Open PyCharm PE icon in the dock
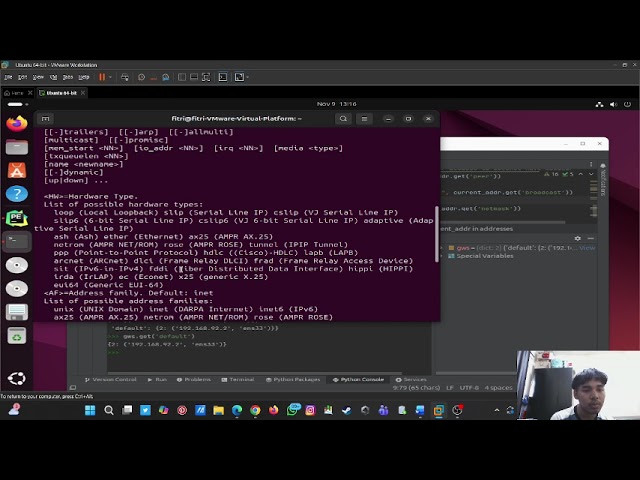 (17, 218)
